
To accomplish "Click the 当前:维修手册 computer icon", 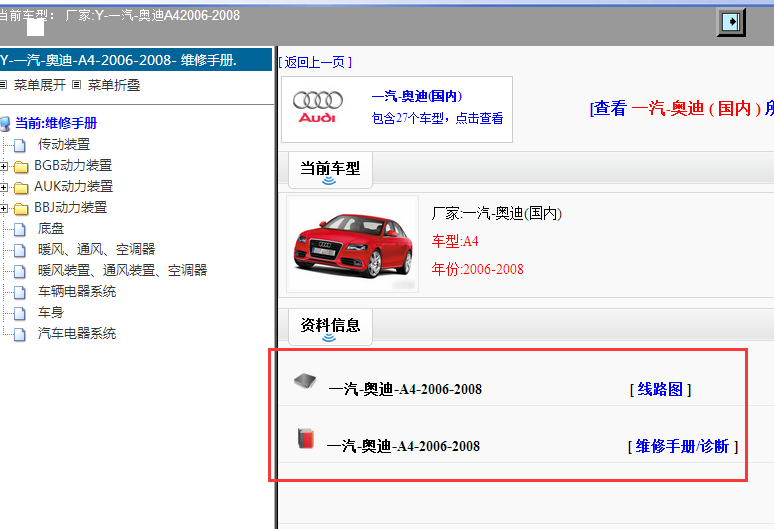I will [5, 123].
